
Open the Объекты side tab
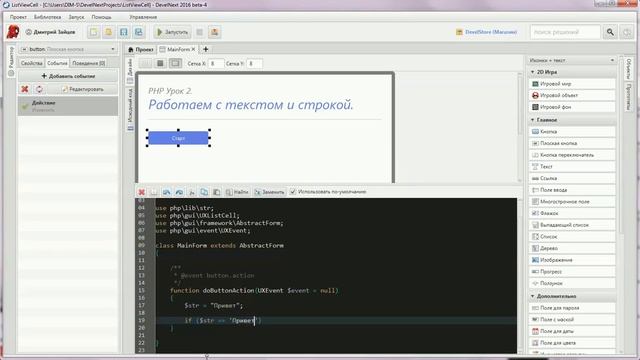pos(629,69)
